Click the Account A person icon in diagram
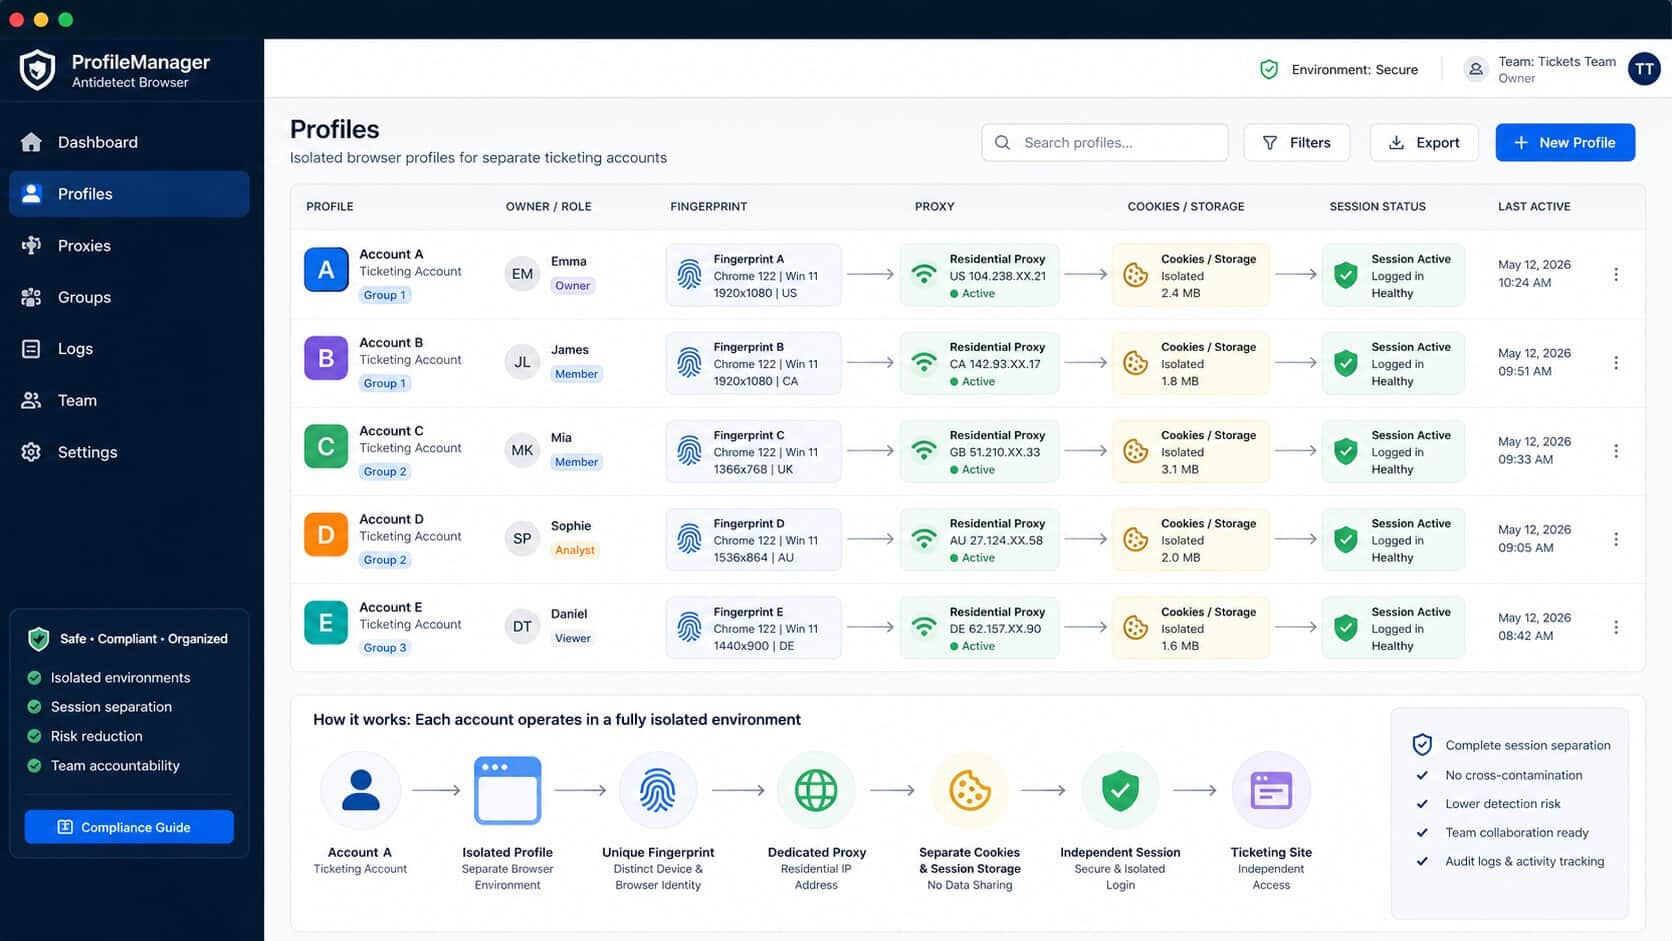This screenshot has width=1672, height=941. (x=361, y=791)
